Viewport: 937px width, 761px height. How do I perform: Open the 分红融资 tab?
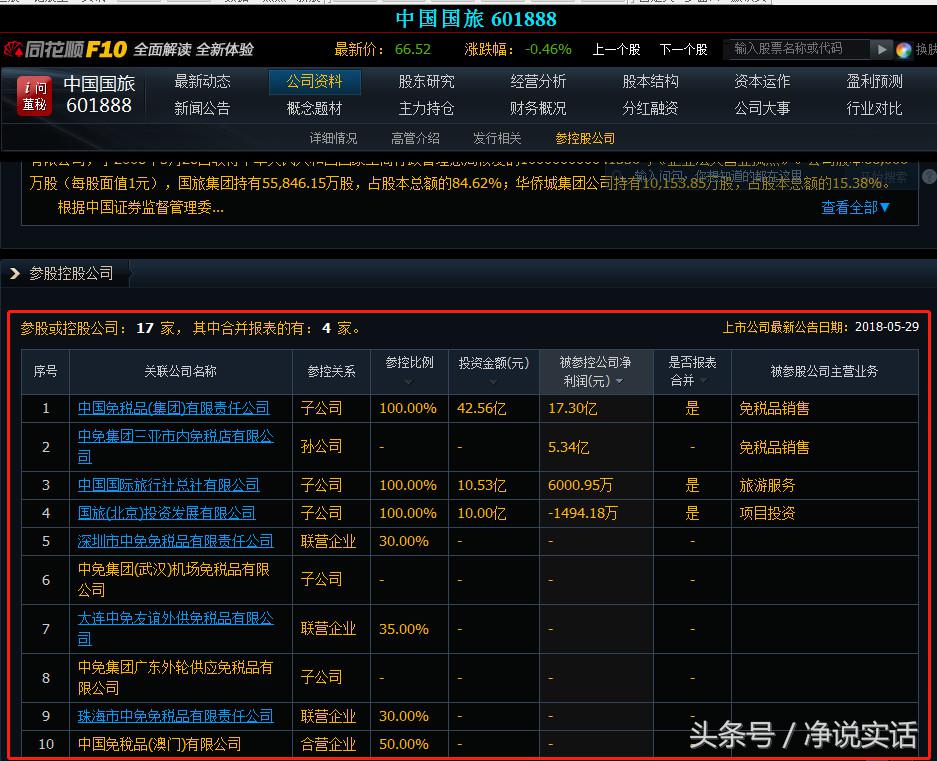coord(650,108)
